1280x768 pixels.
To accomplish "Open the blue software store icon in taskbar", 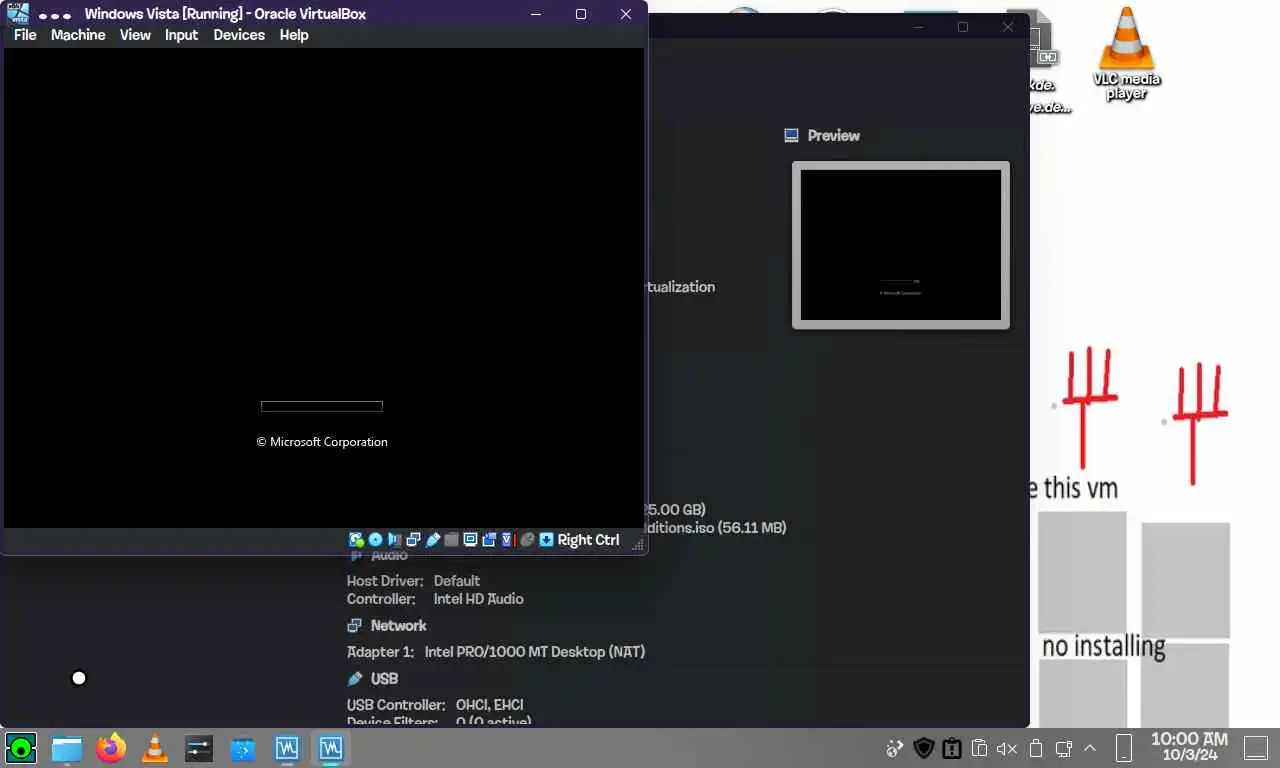I will click(x=243, y=748).
